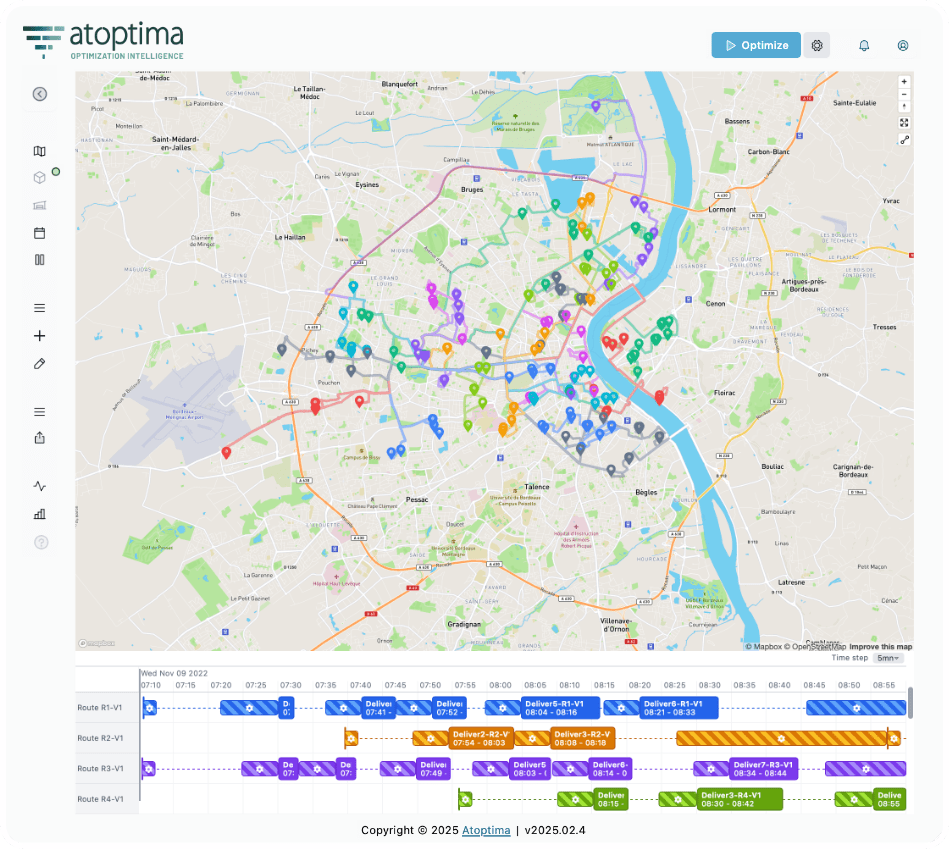This screenshot has width=949, height=849.
Task: Click the Deliver5-R1-V1 timeline block
Action: [x=561, y=708]
